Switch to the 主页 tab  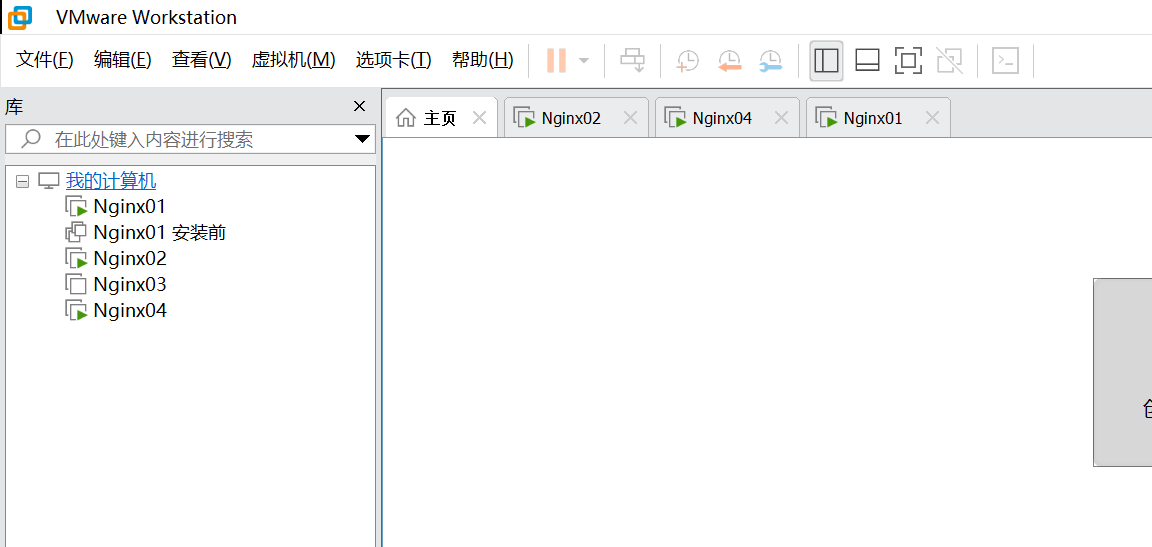442,117
